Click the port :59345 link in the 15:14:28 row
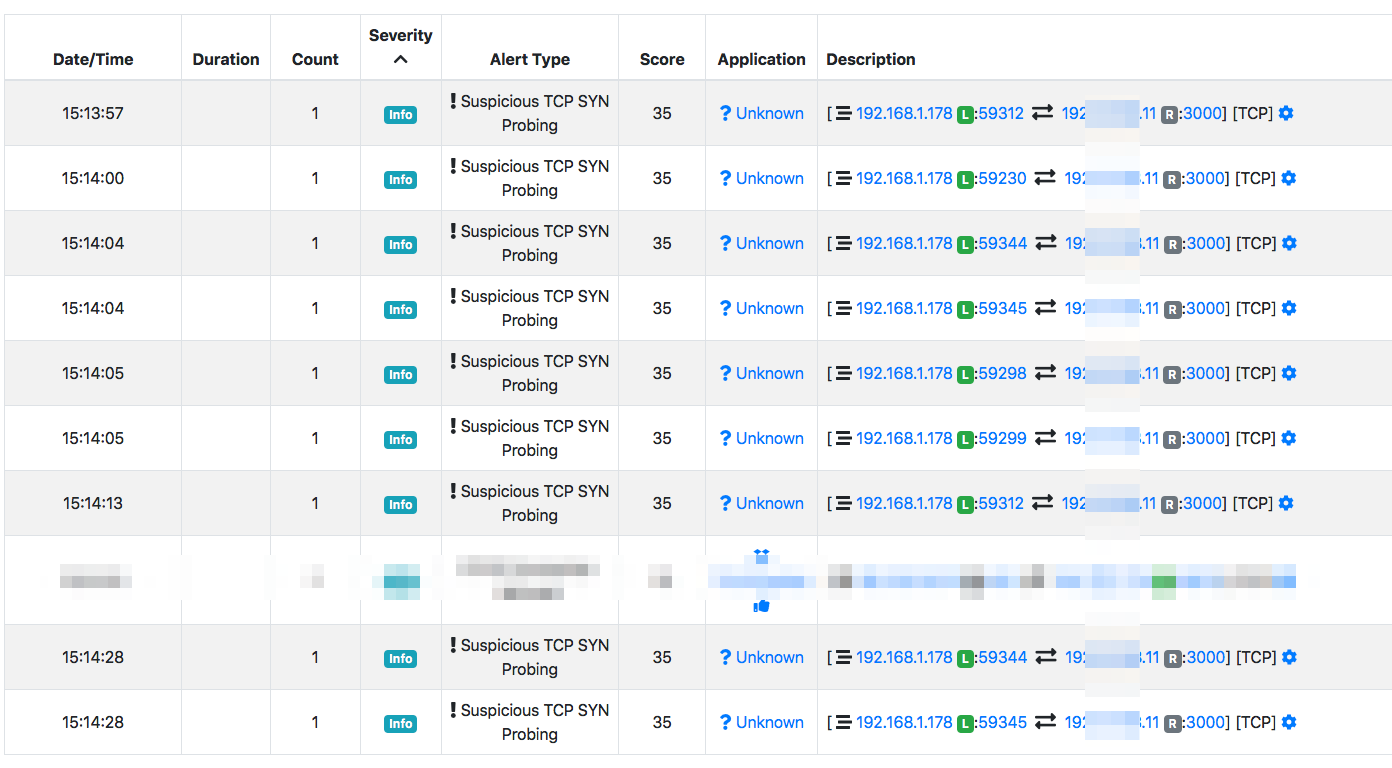The height and width of the screenshot is (768, 1392). coord(1001,722)
